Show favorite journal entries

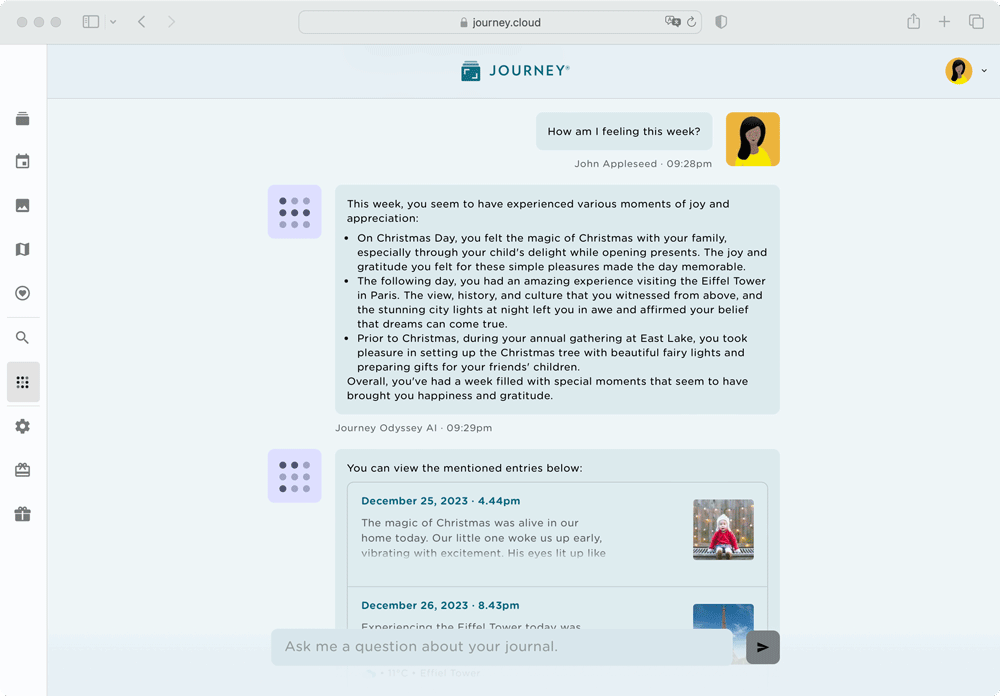click(x=22, y=293)
